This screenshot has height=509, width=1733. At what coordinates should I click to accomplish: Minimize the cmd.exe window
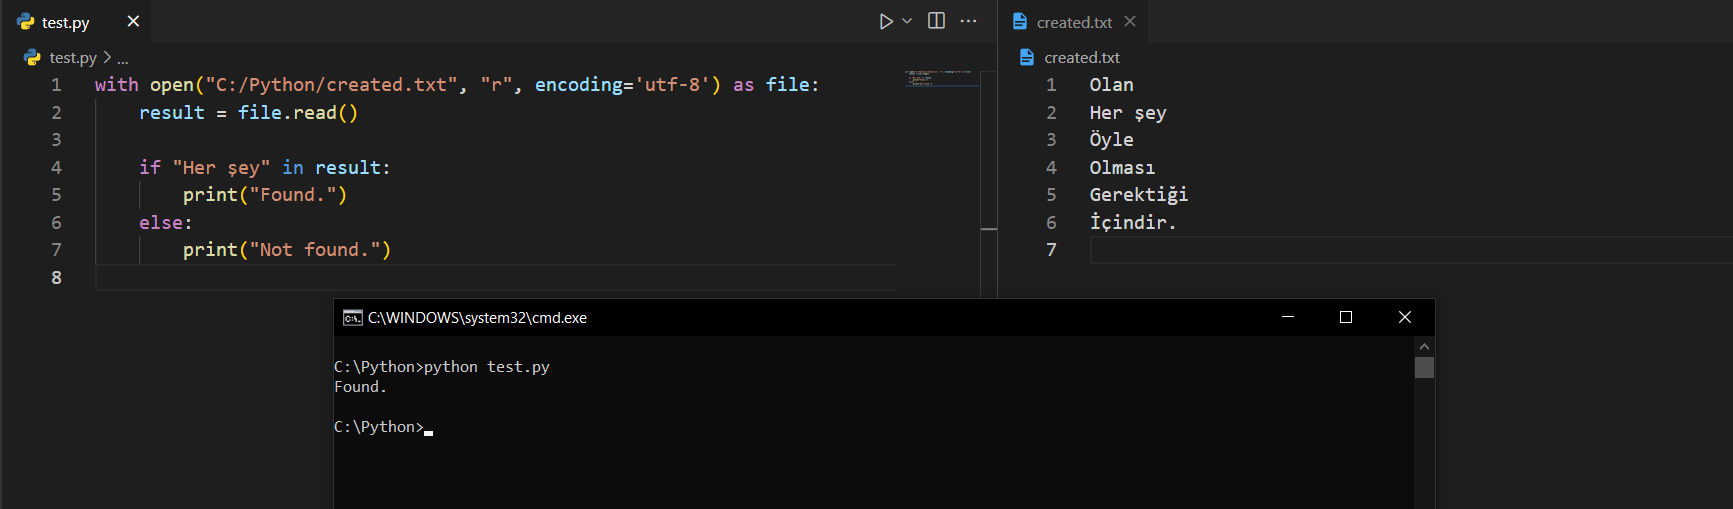coord(1288,317)
